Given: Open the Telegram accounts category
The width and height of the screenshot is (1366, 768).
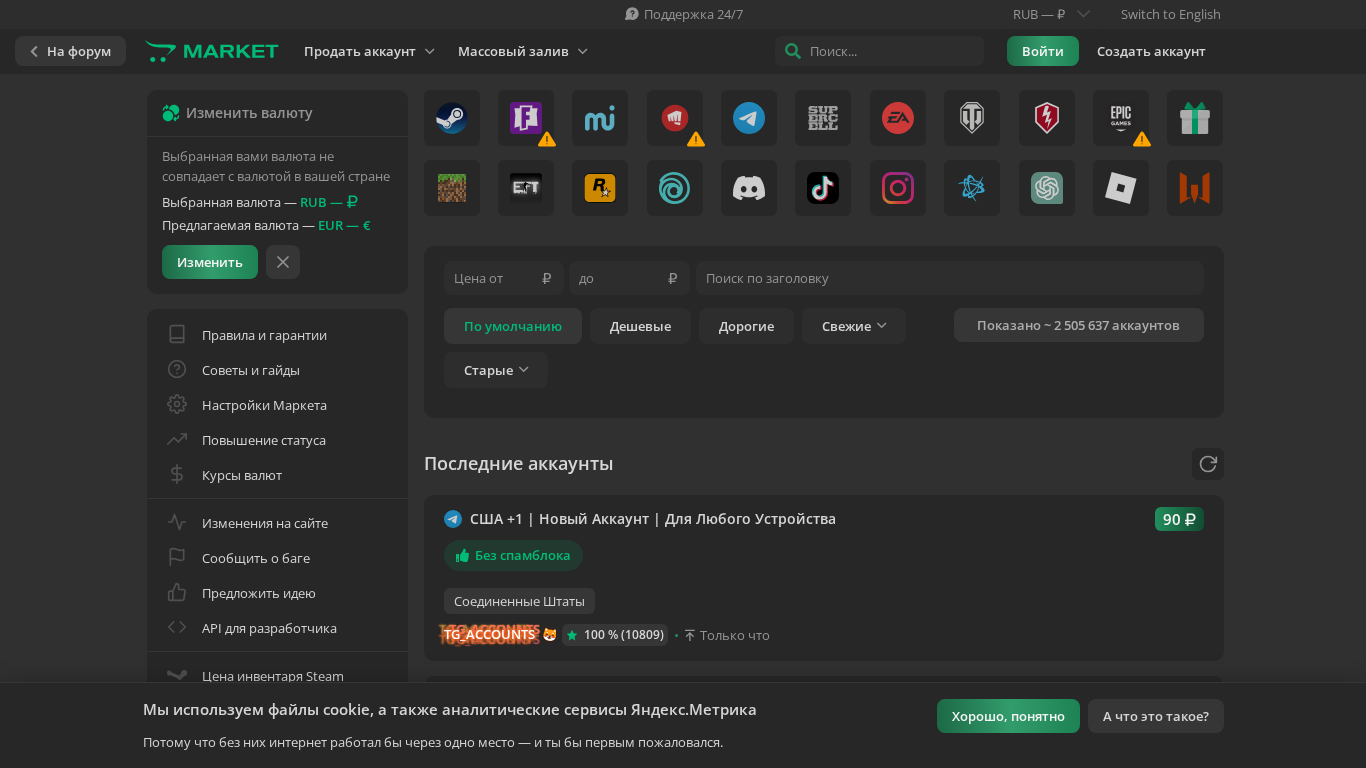Looking at the screenshot, I should pos(748,118).
